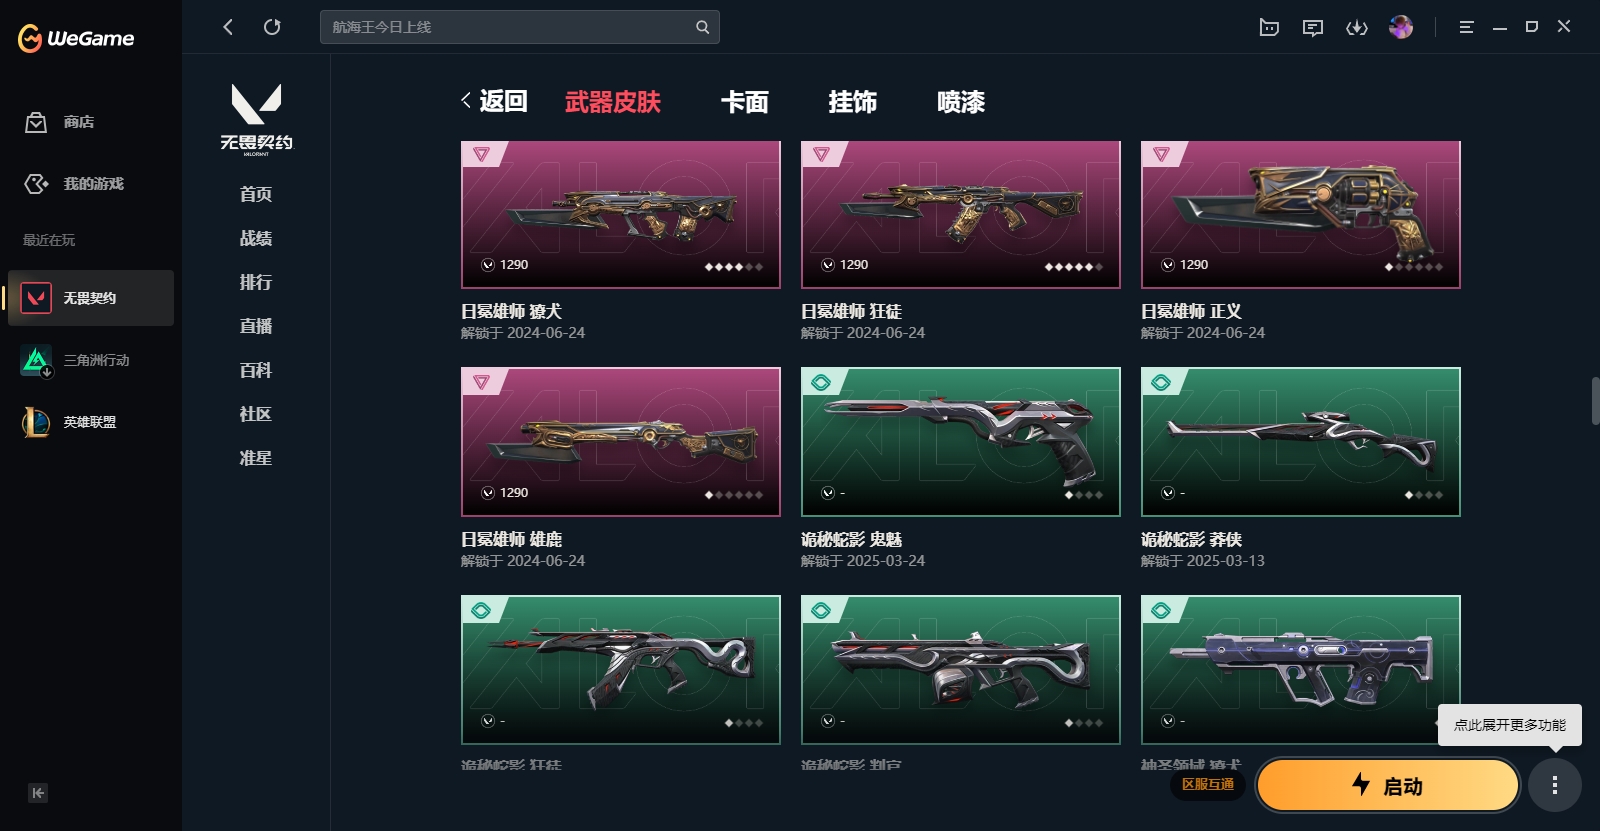Click the orange 启动 launch button
This screenshot has height=831, width=1600.
pos(1388,785)
